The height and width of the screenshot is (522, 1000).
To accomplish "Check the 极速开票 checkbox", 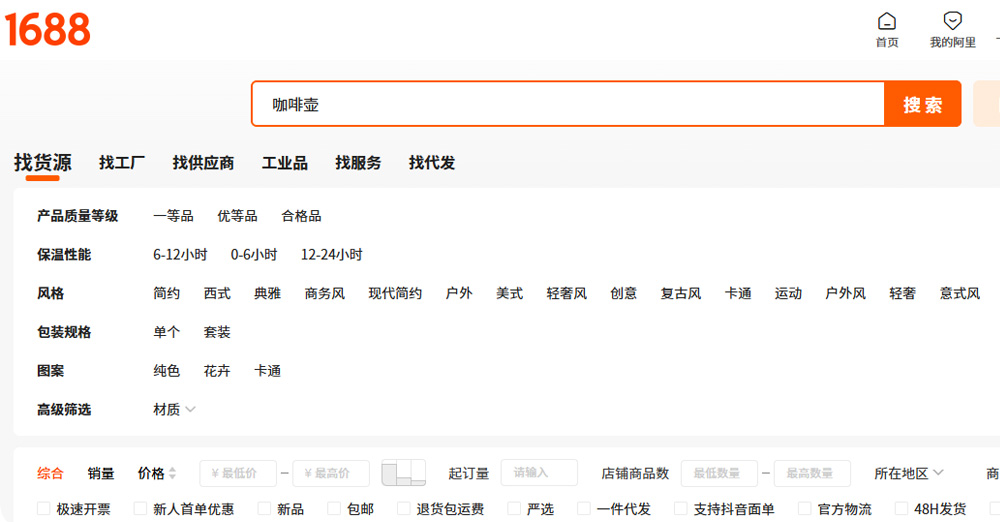I will tap(43, 509).
